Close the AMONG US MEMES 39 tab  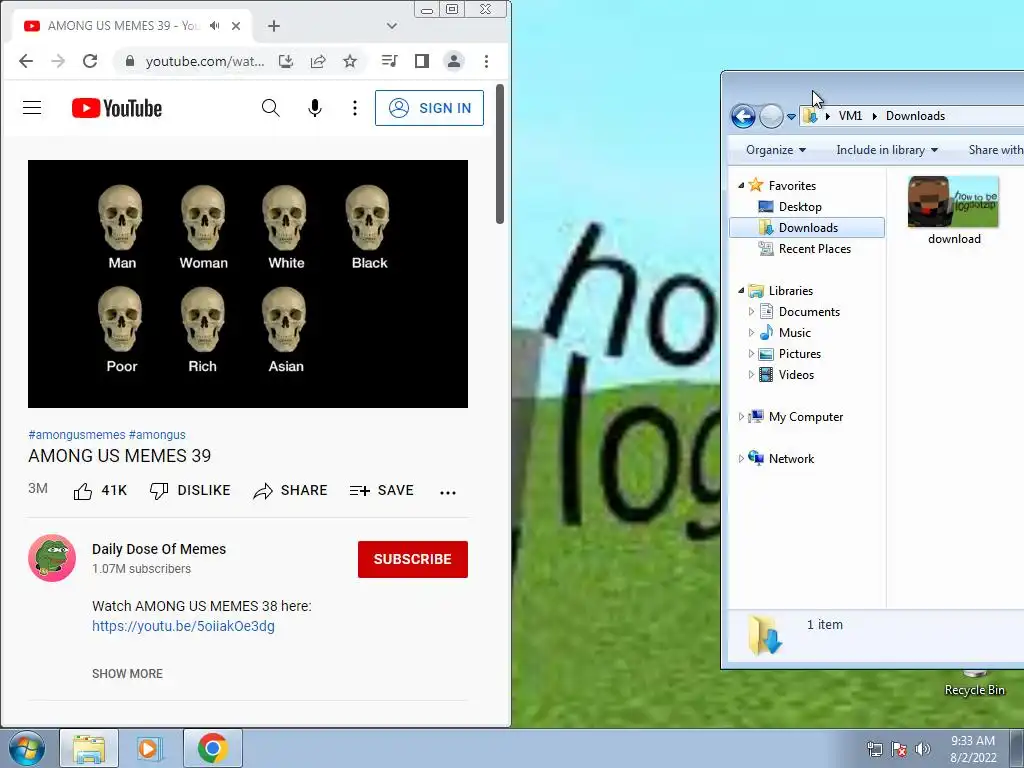pos(236,26)
